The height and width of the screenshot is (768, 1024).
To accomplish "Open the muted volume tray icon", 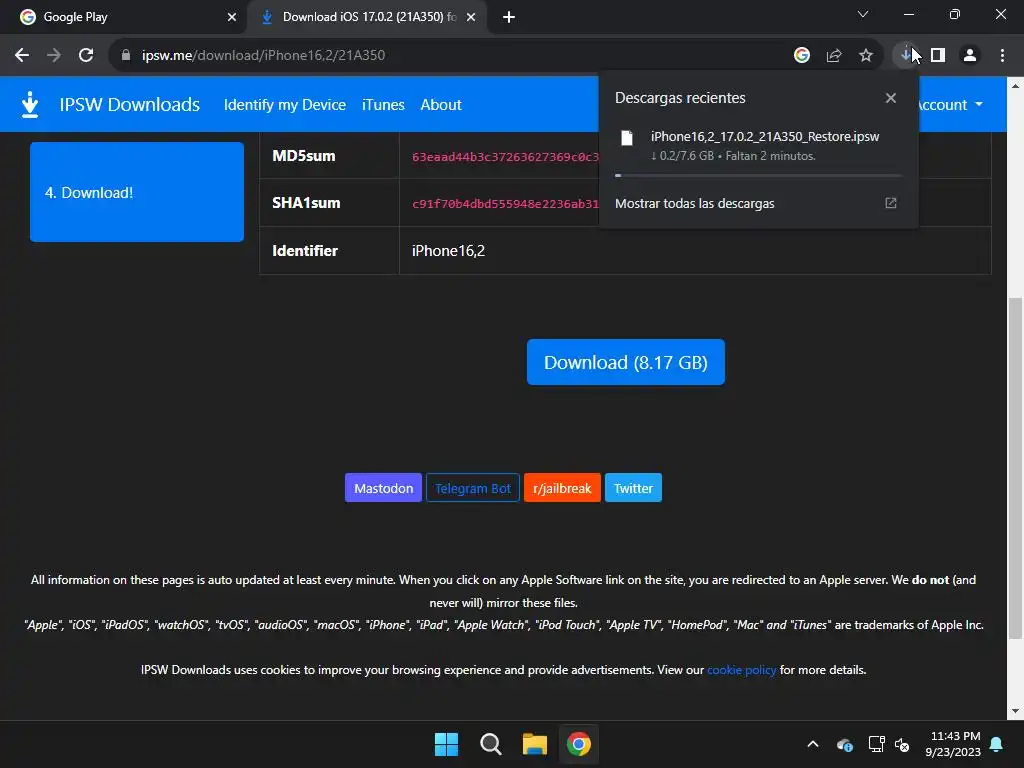I will [902, 744].
